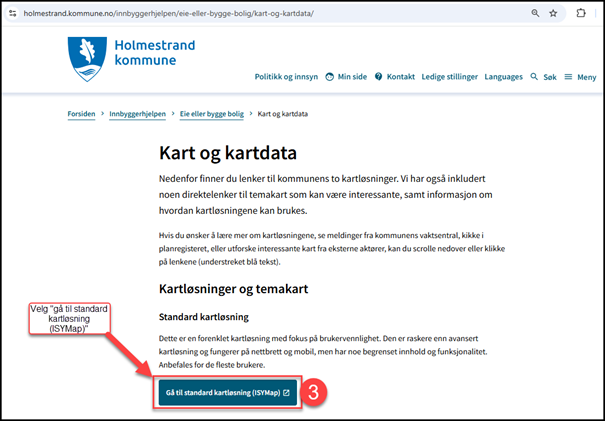Open Innbyggerhjelpen breadcrumb link

click(x=137, y=114)
